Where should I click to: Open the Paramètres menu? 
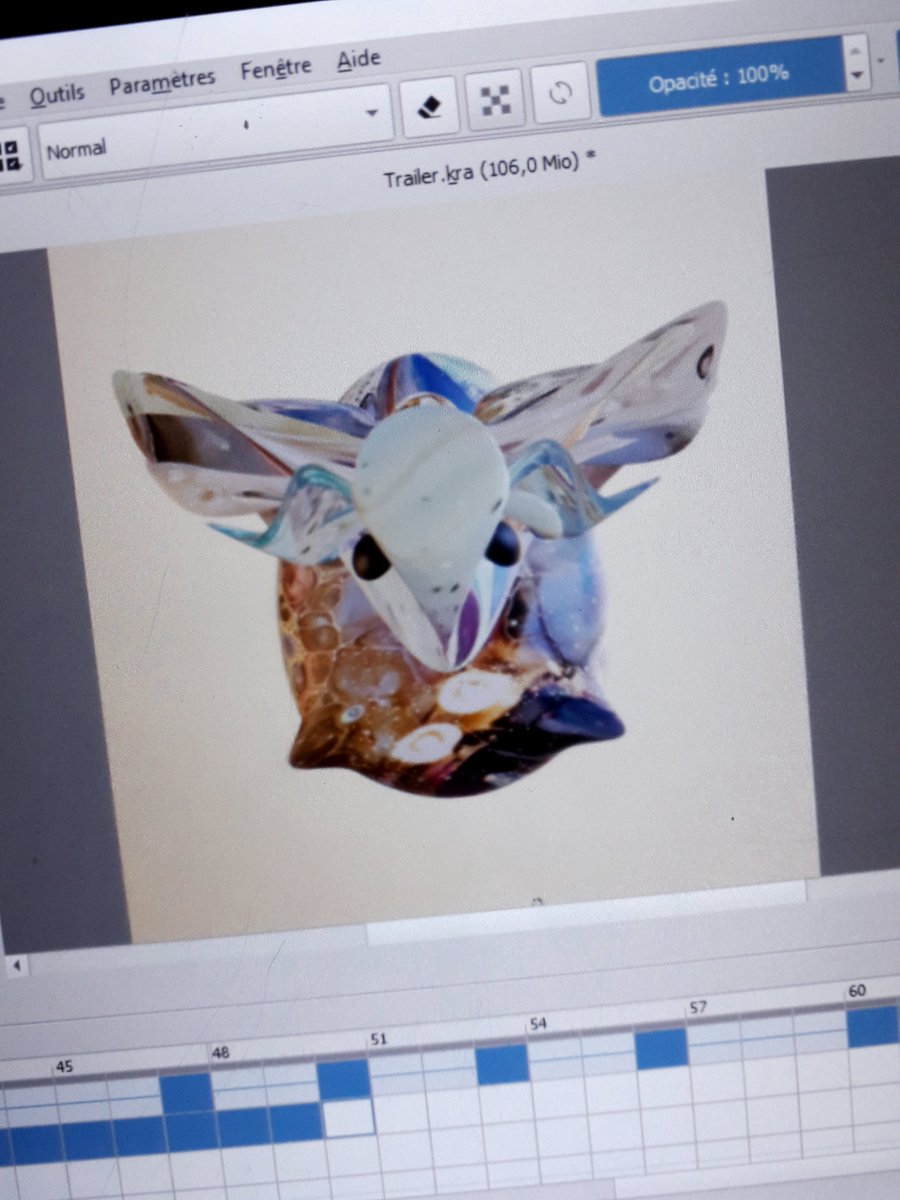pos(162,82)
